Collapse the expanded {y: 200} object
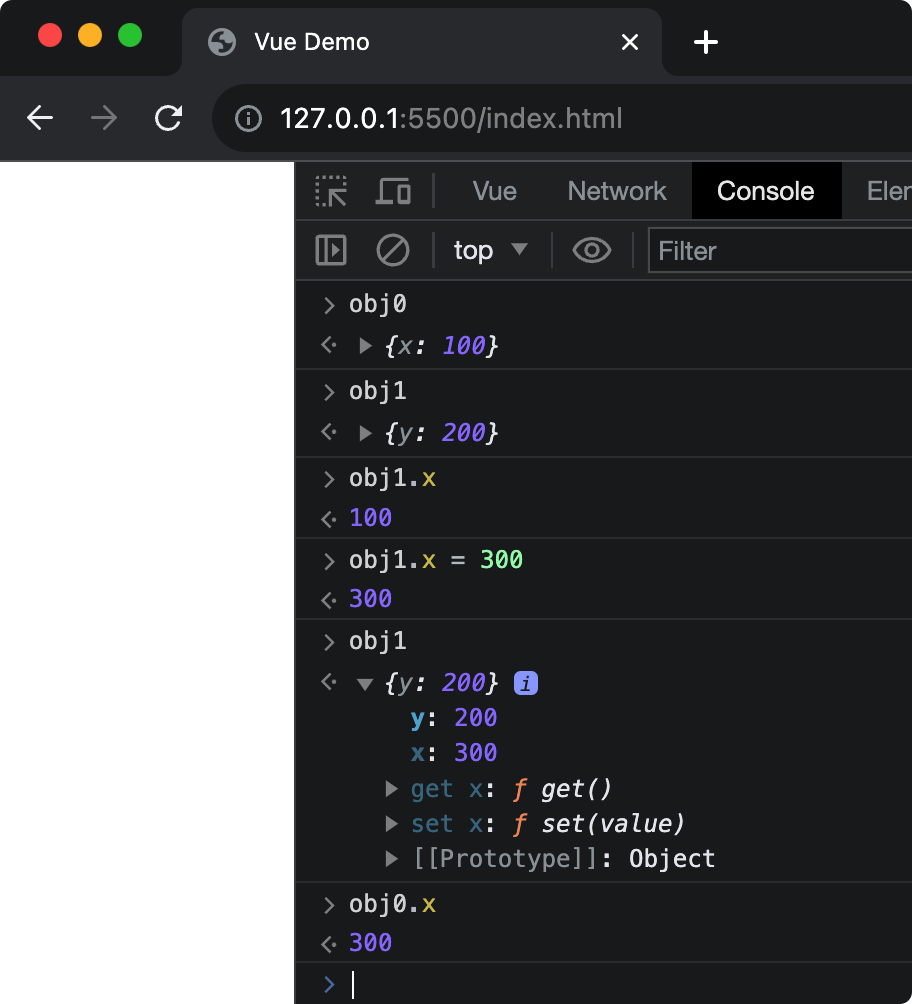The image size is (912, 1004). point(365,684)
